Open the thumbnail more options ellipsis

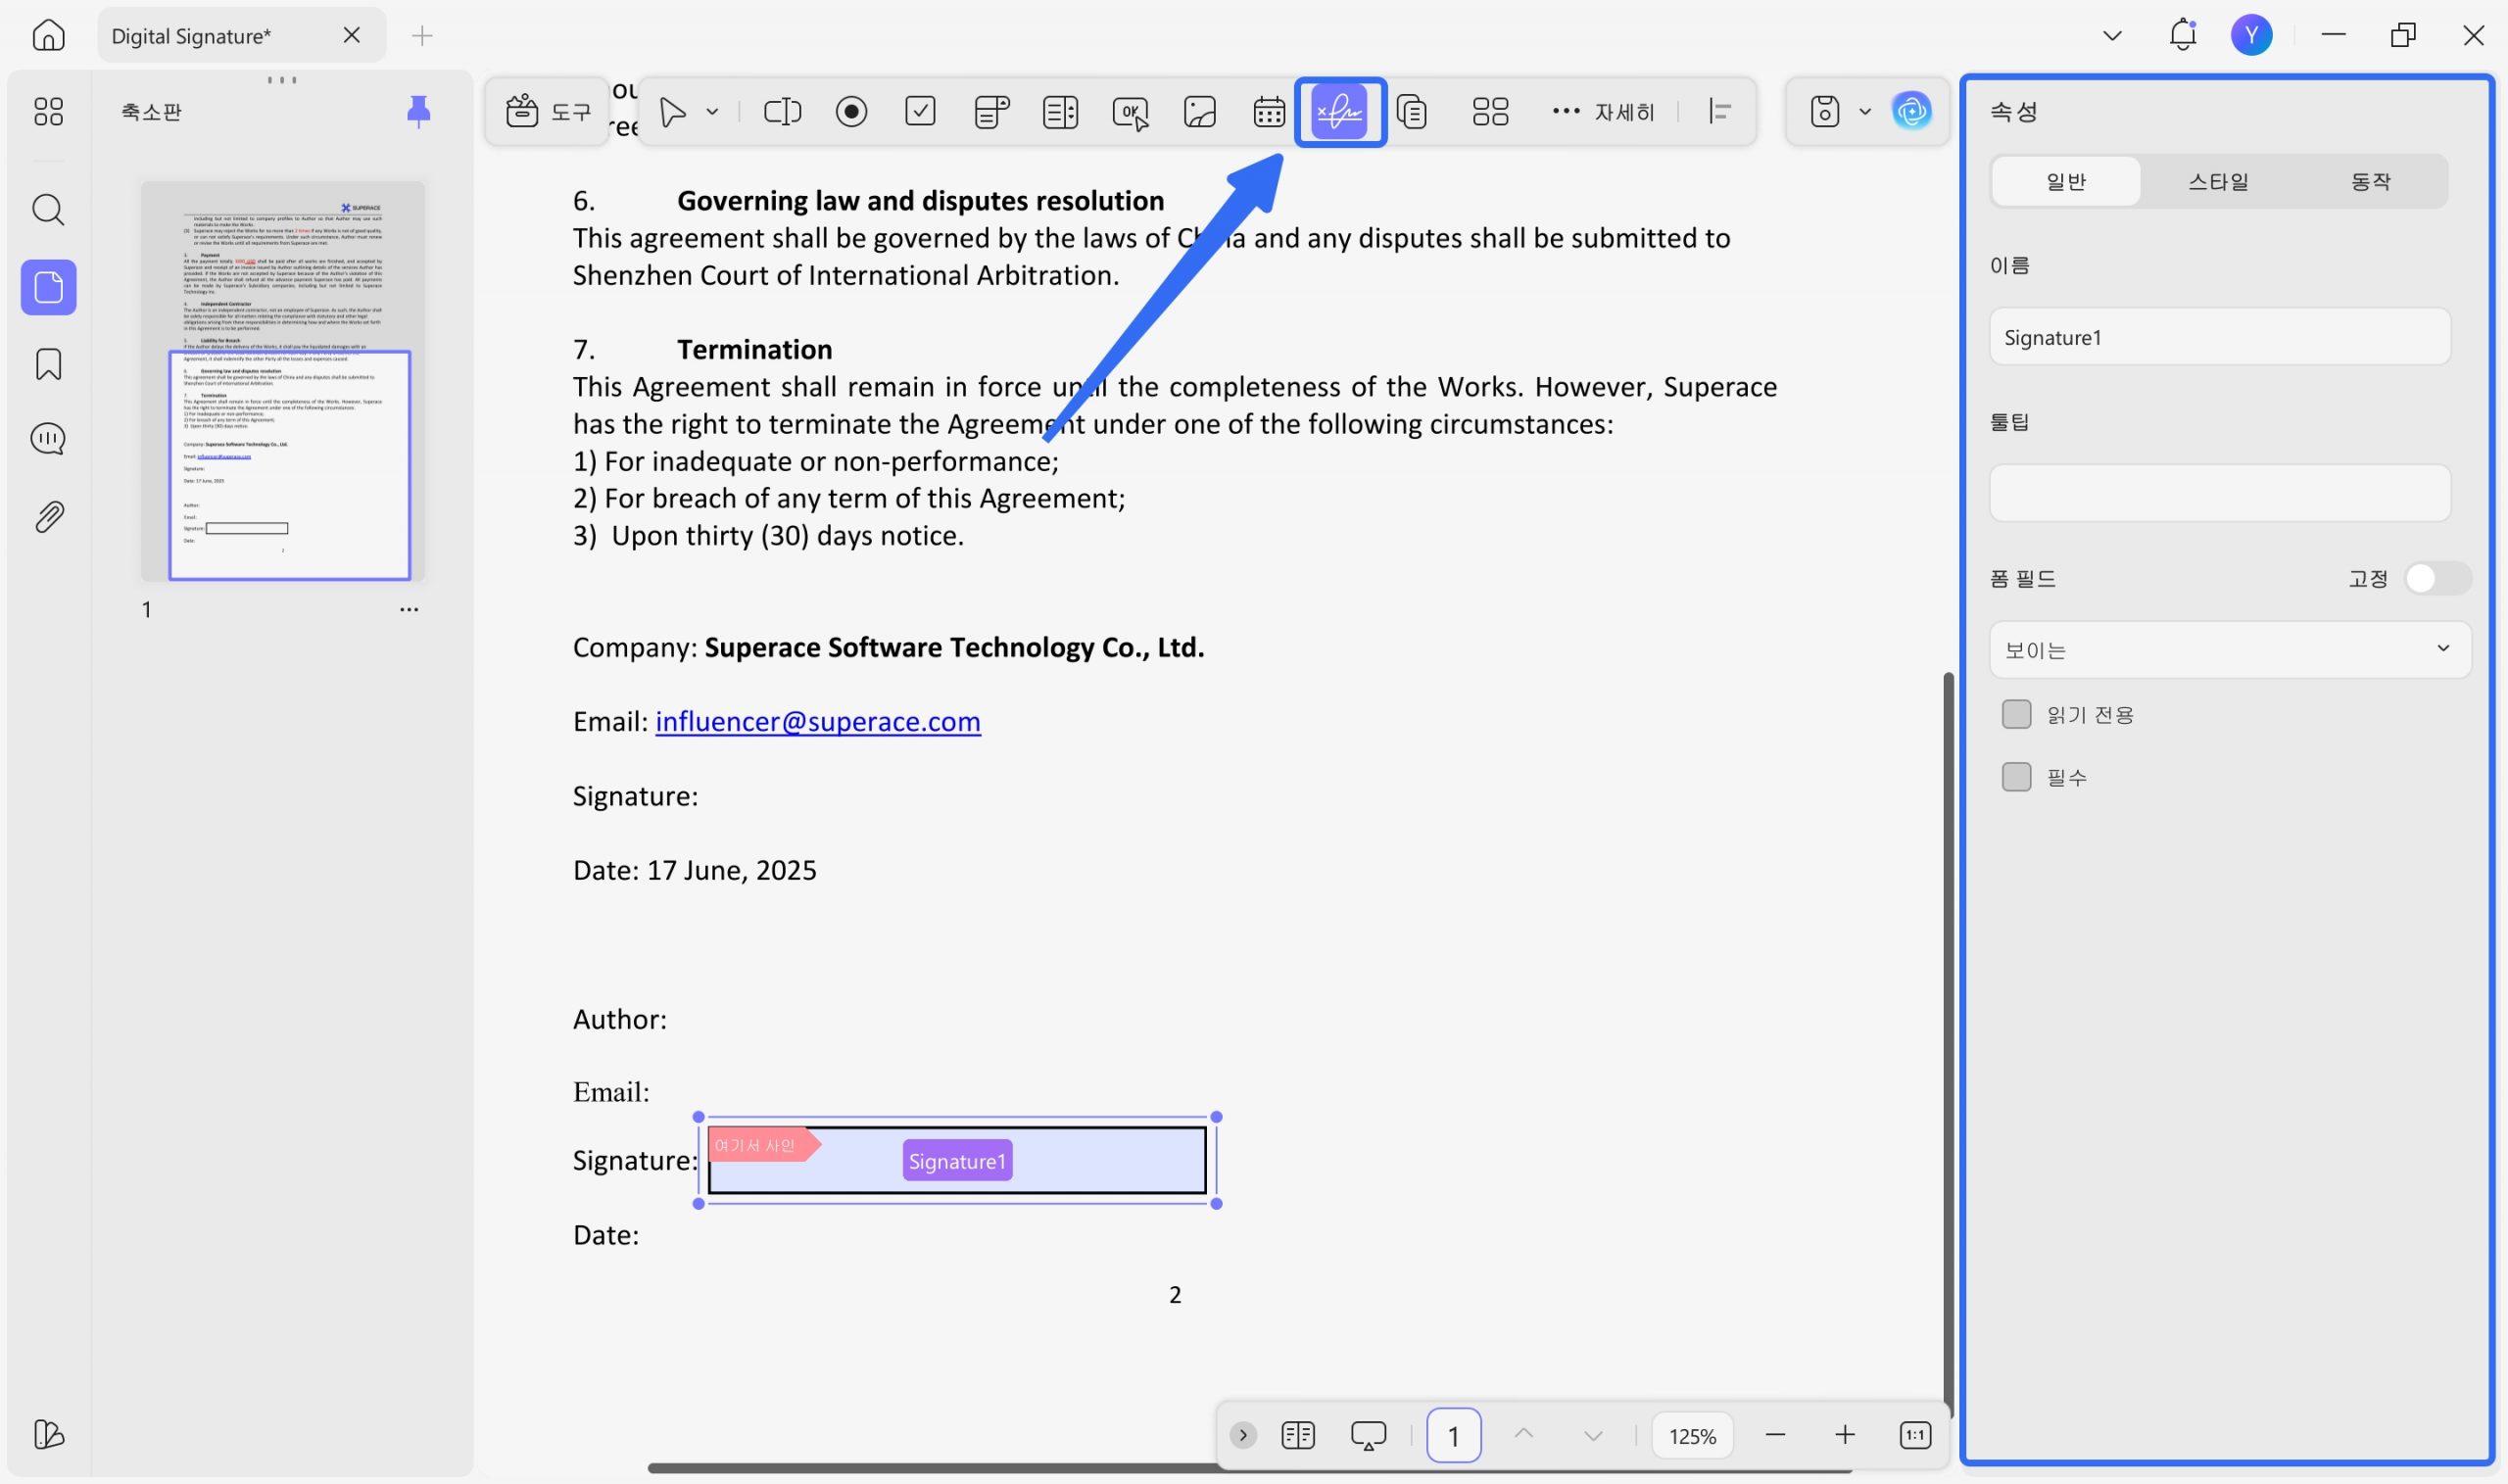coord(409,609)
